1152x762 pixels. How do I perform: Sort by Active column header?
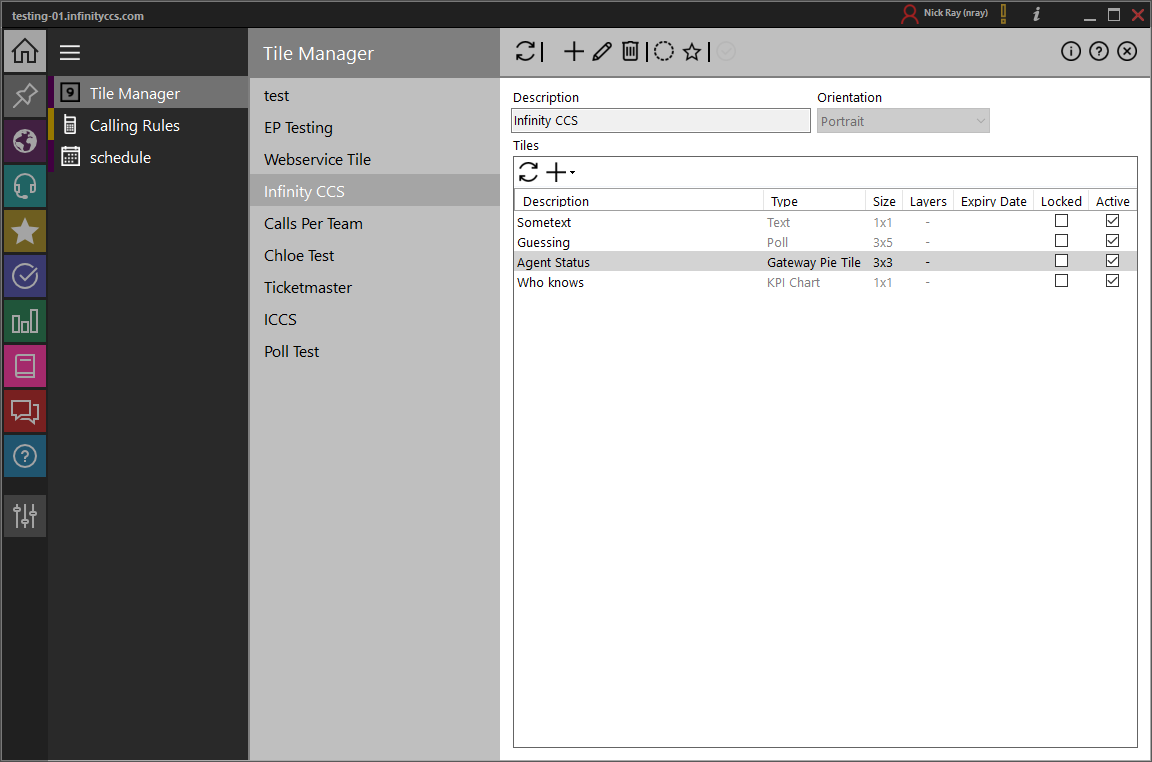click(1112, 201)
